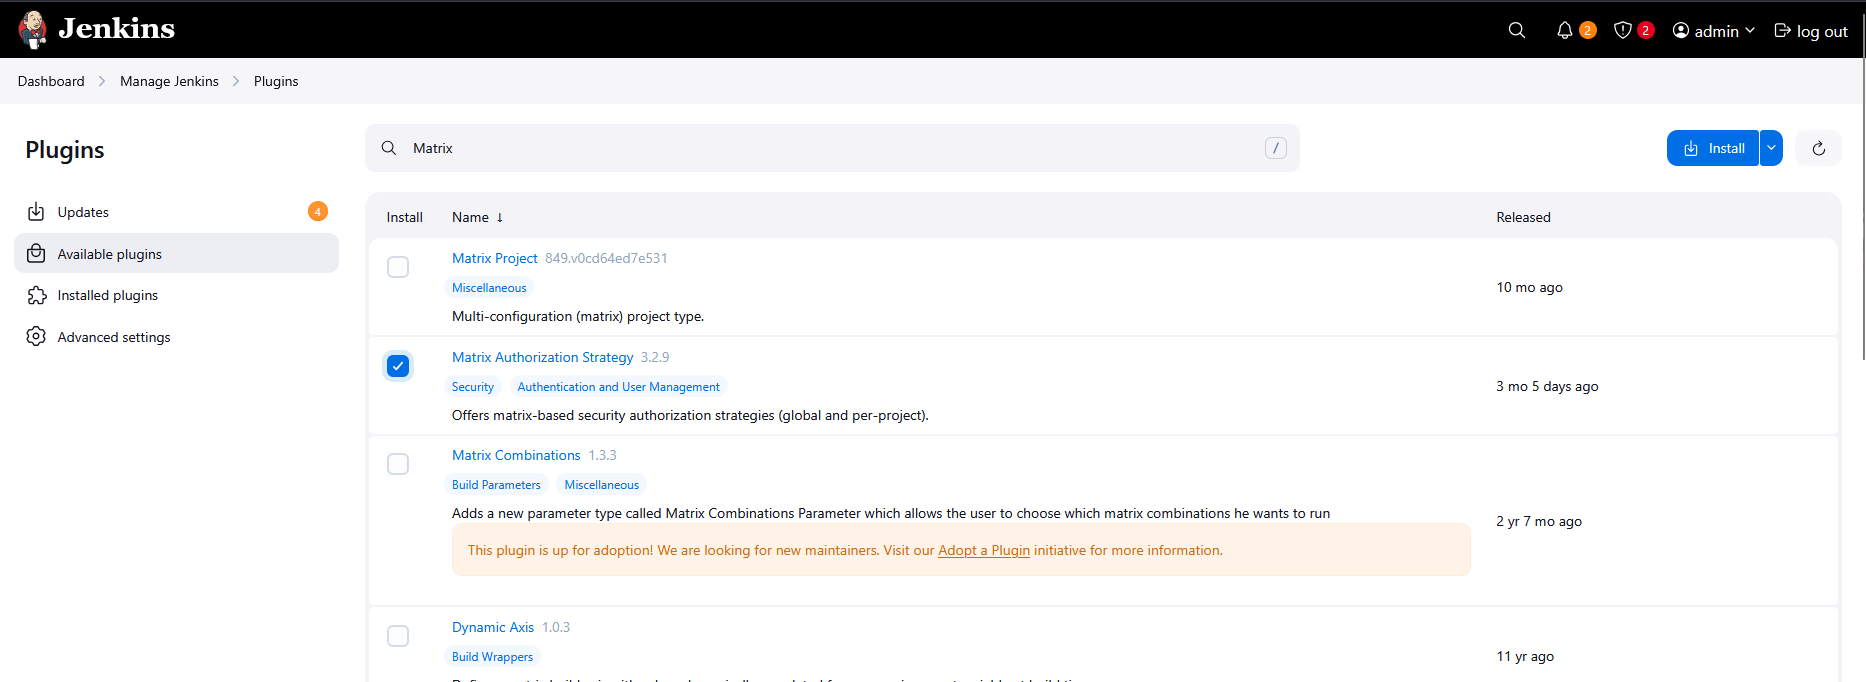Screen dimensions: 1866x682
Task: Click the Jenkins title text
Action: tap(116, 28)
